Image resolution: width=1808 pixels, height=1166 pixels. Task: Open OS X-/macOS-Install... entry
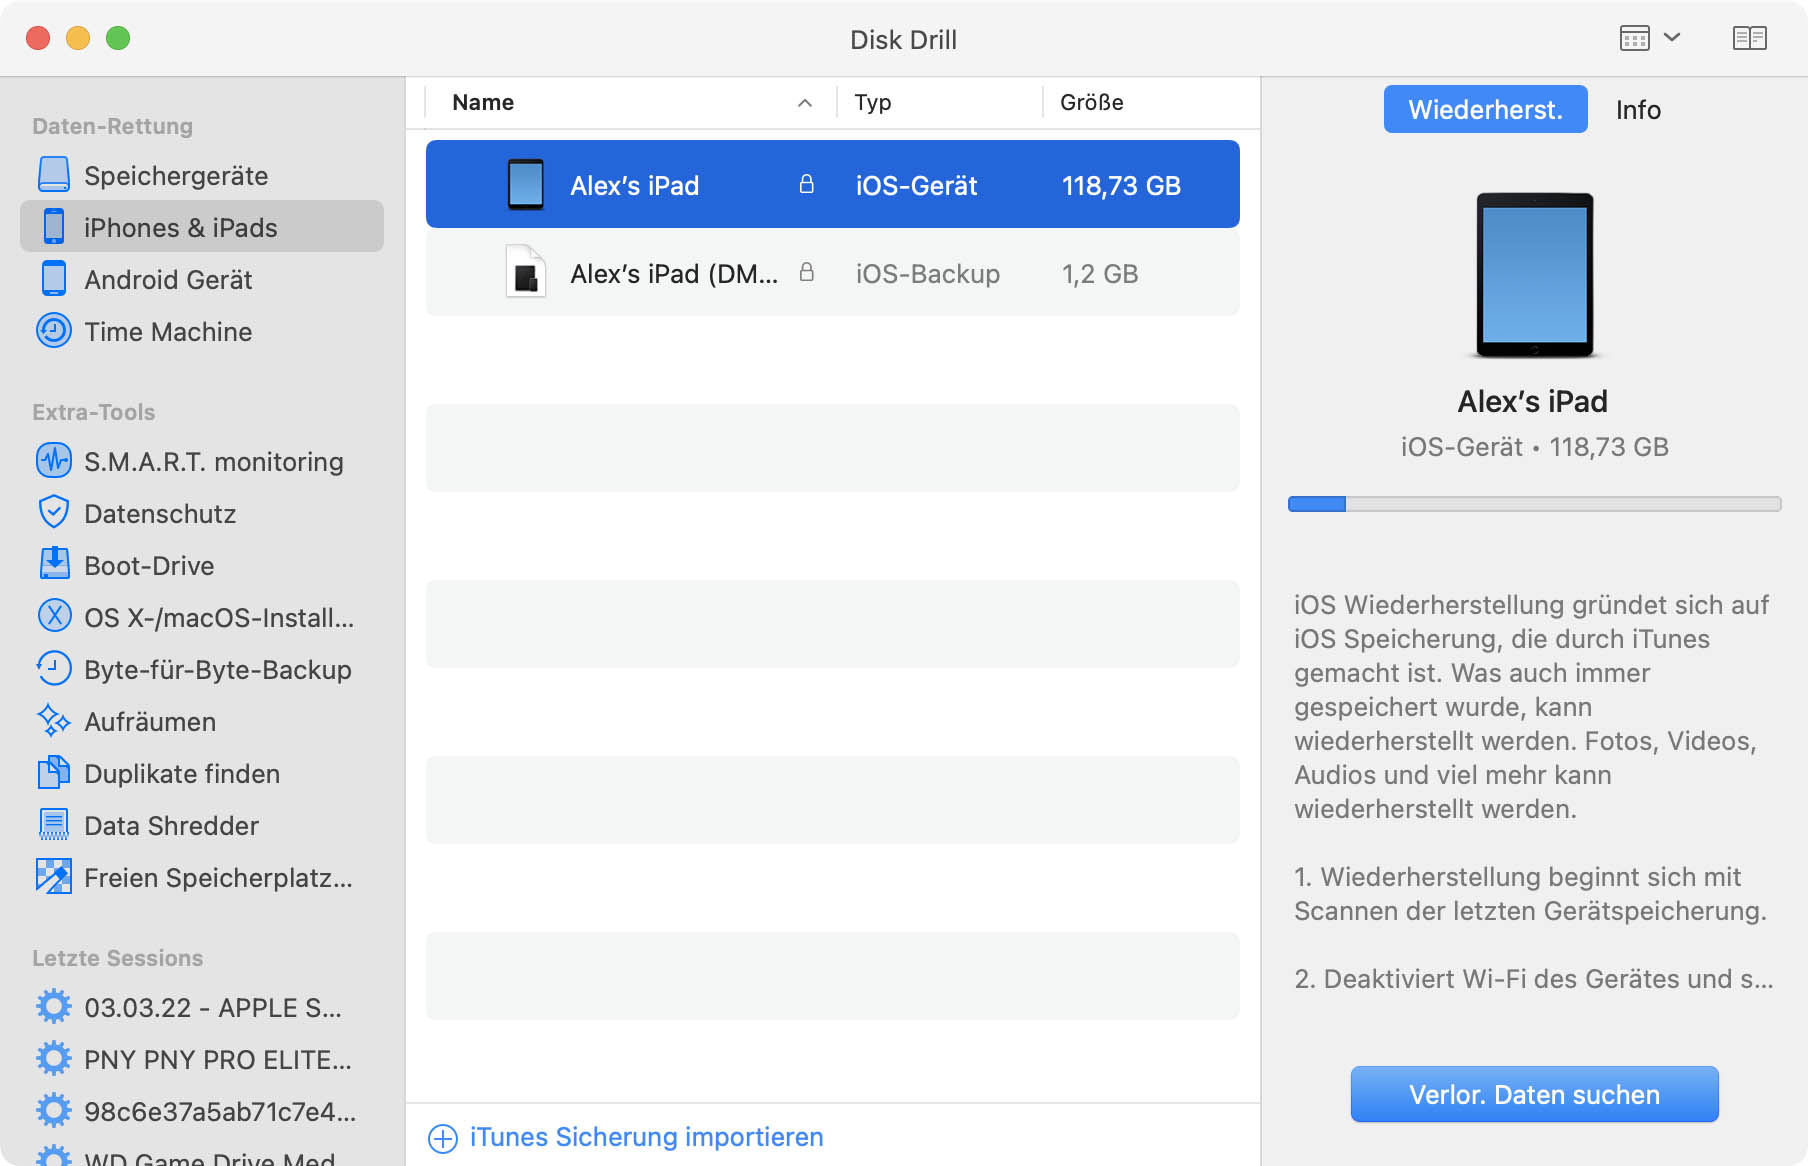pos(202,617)
